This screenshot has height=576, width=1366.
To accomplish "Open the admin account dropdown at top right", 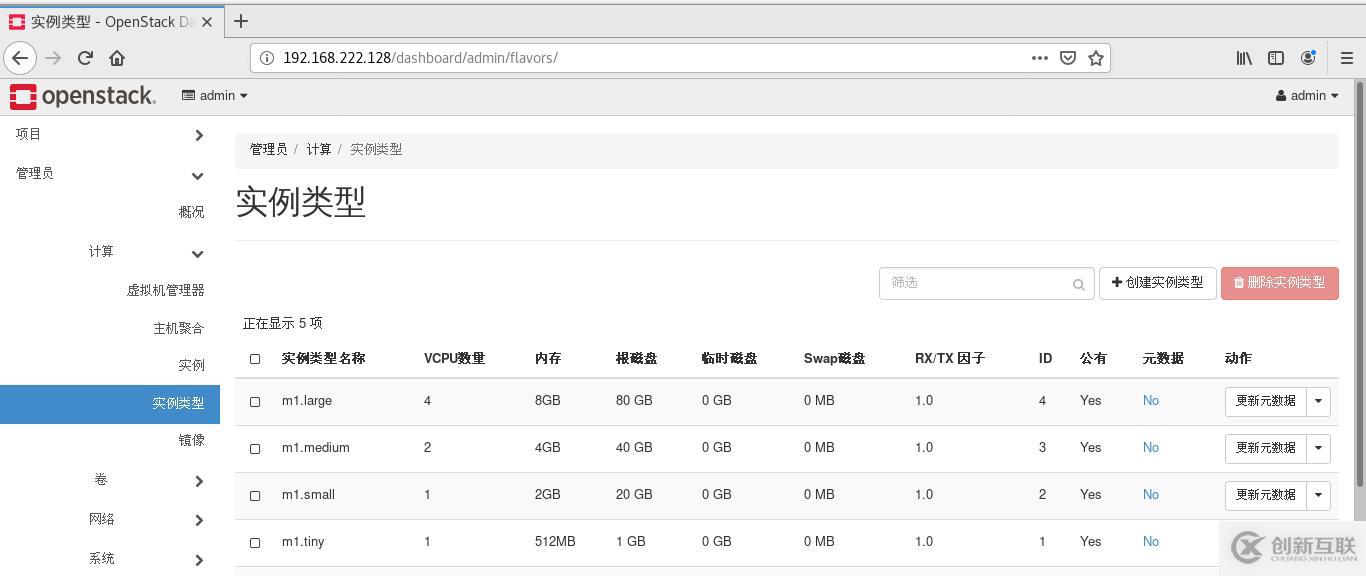I will 1307,95.
